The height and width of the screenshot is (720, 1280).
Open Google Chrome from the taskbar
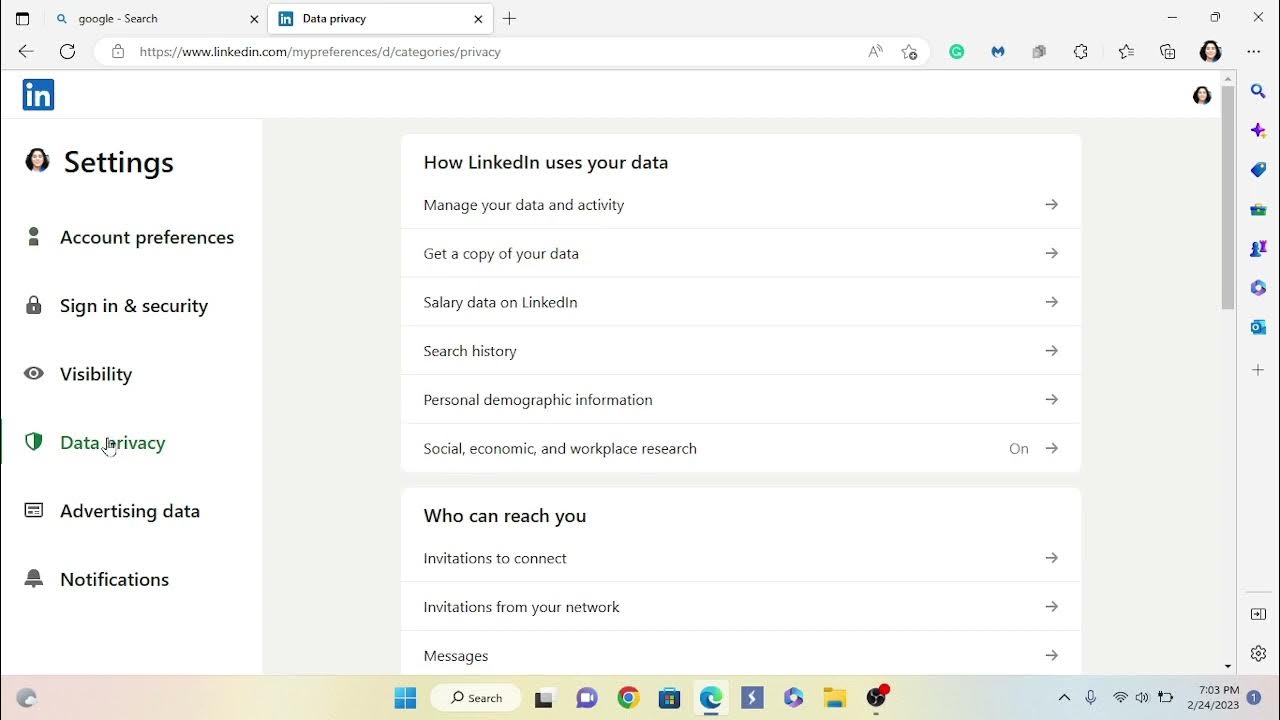coord(628,698)
